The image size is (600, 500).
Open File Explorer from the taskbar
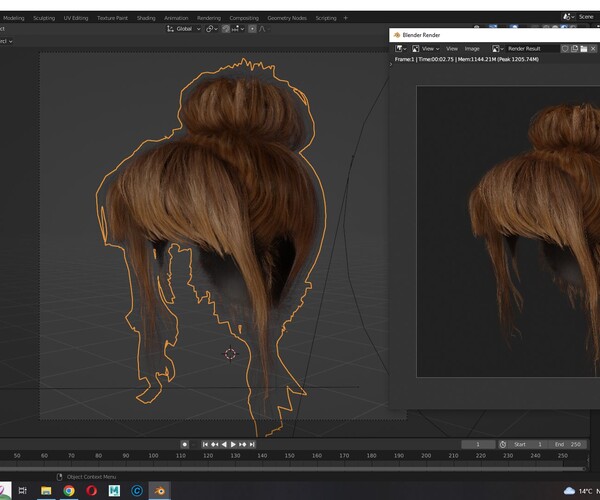46,490
